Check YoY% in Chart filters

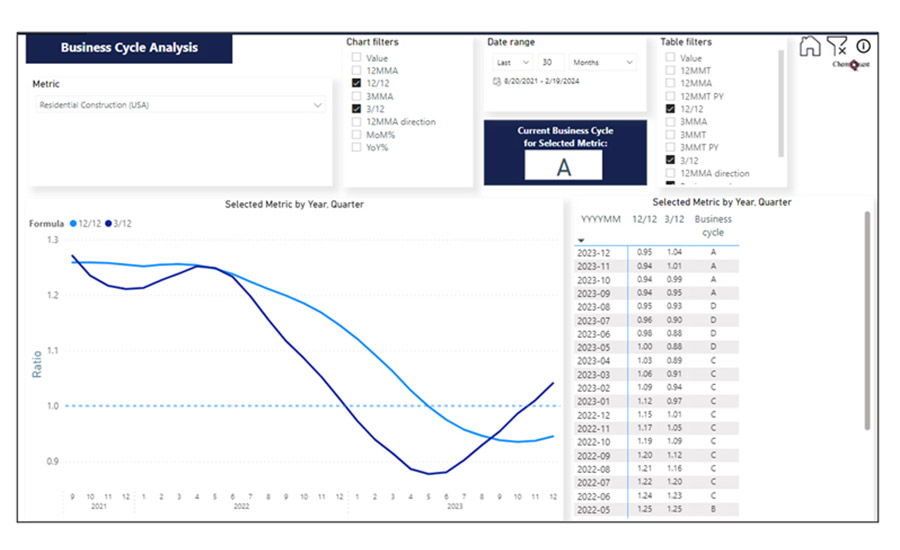pos(356,147)
